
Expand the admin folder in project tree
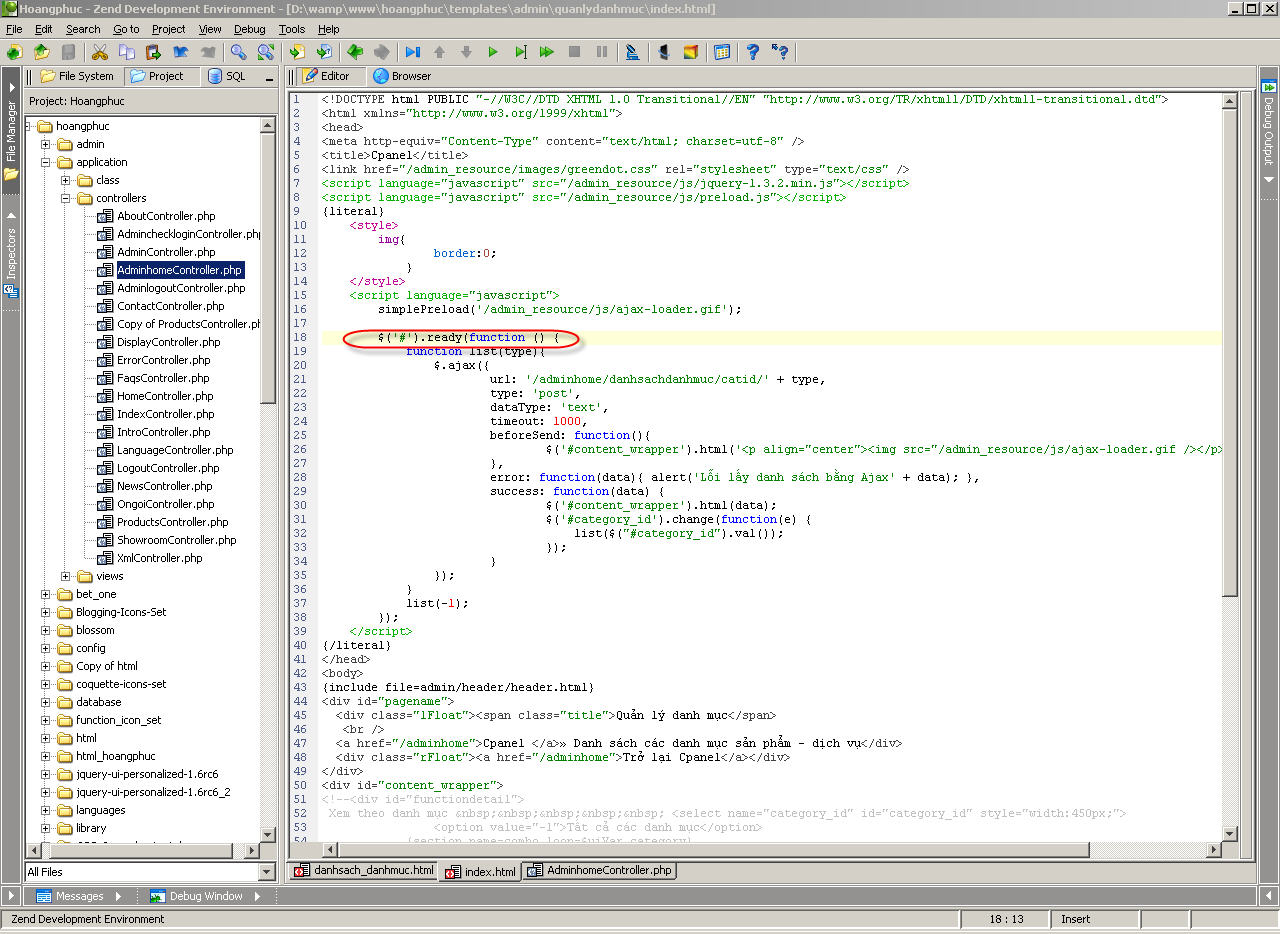[46, 144]
